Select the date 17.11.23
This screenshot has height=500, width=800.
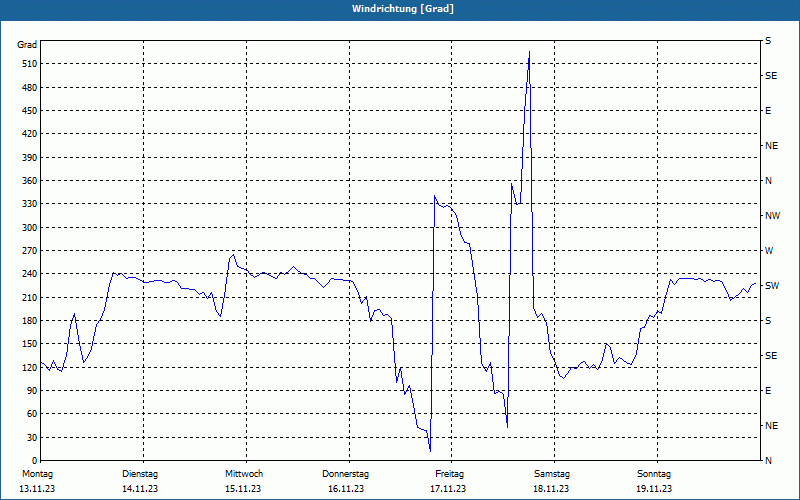[x=448, y=489]
